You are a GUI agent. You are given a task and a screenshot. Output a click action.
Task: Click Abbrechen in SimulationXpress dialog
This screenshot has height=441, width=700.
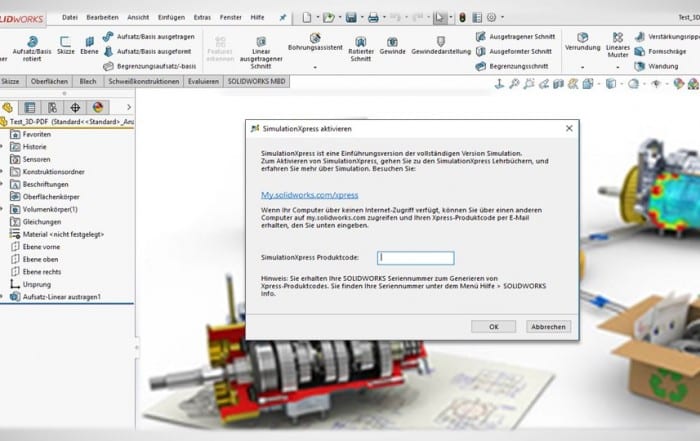tap(548, 327)
